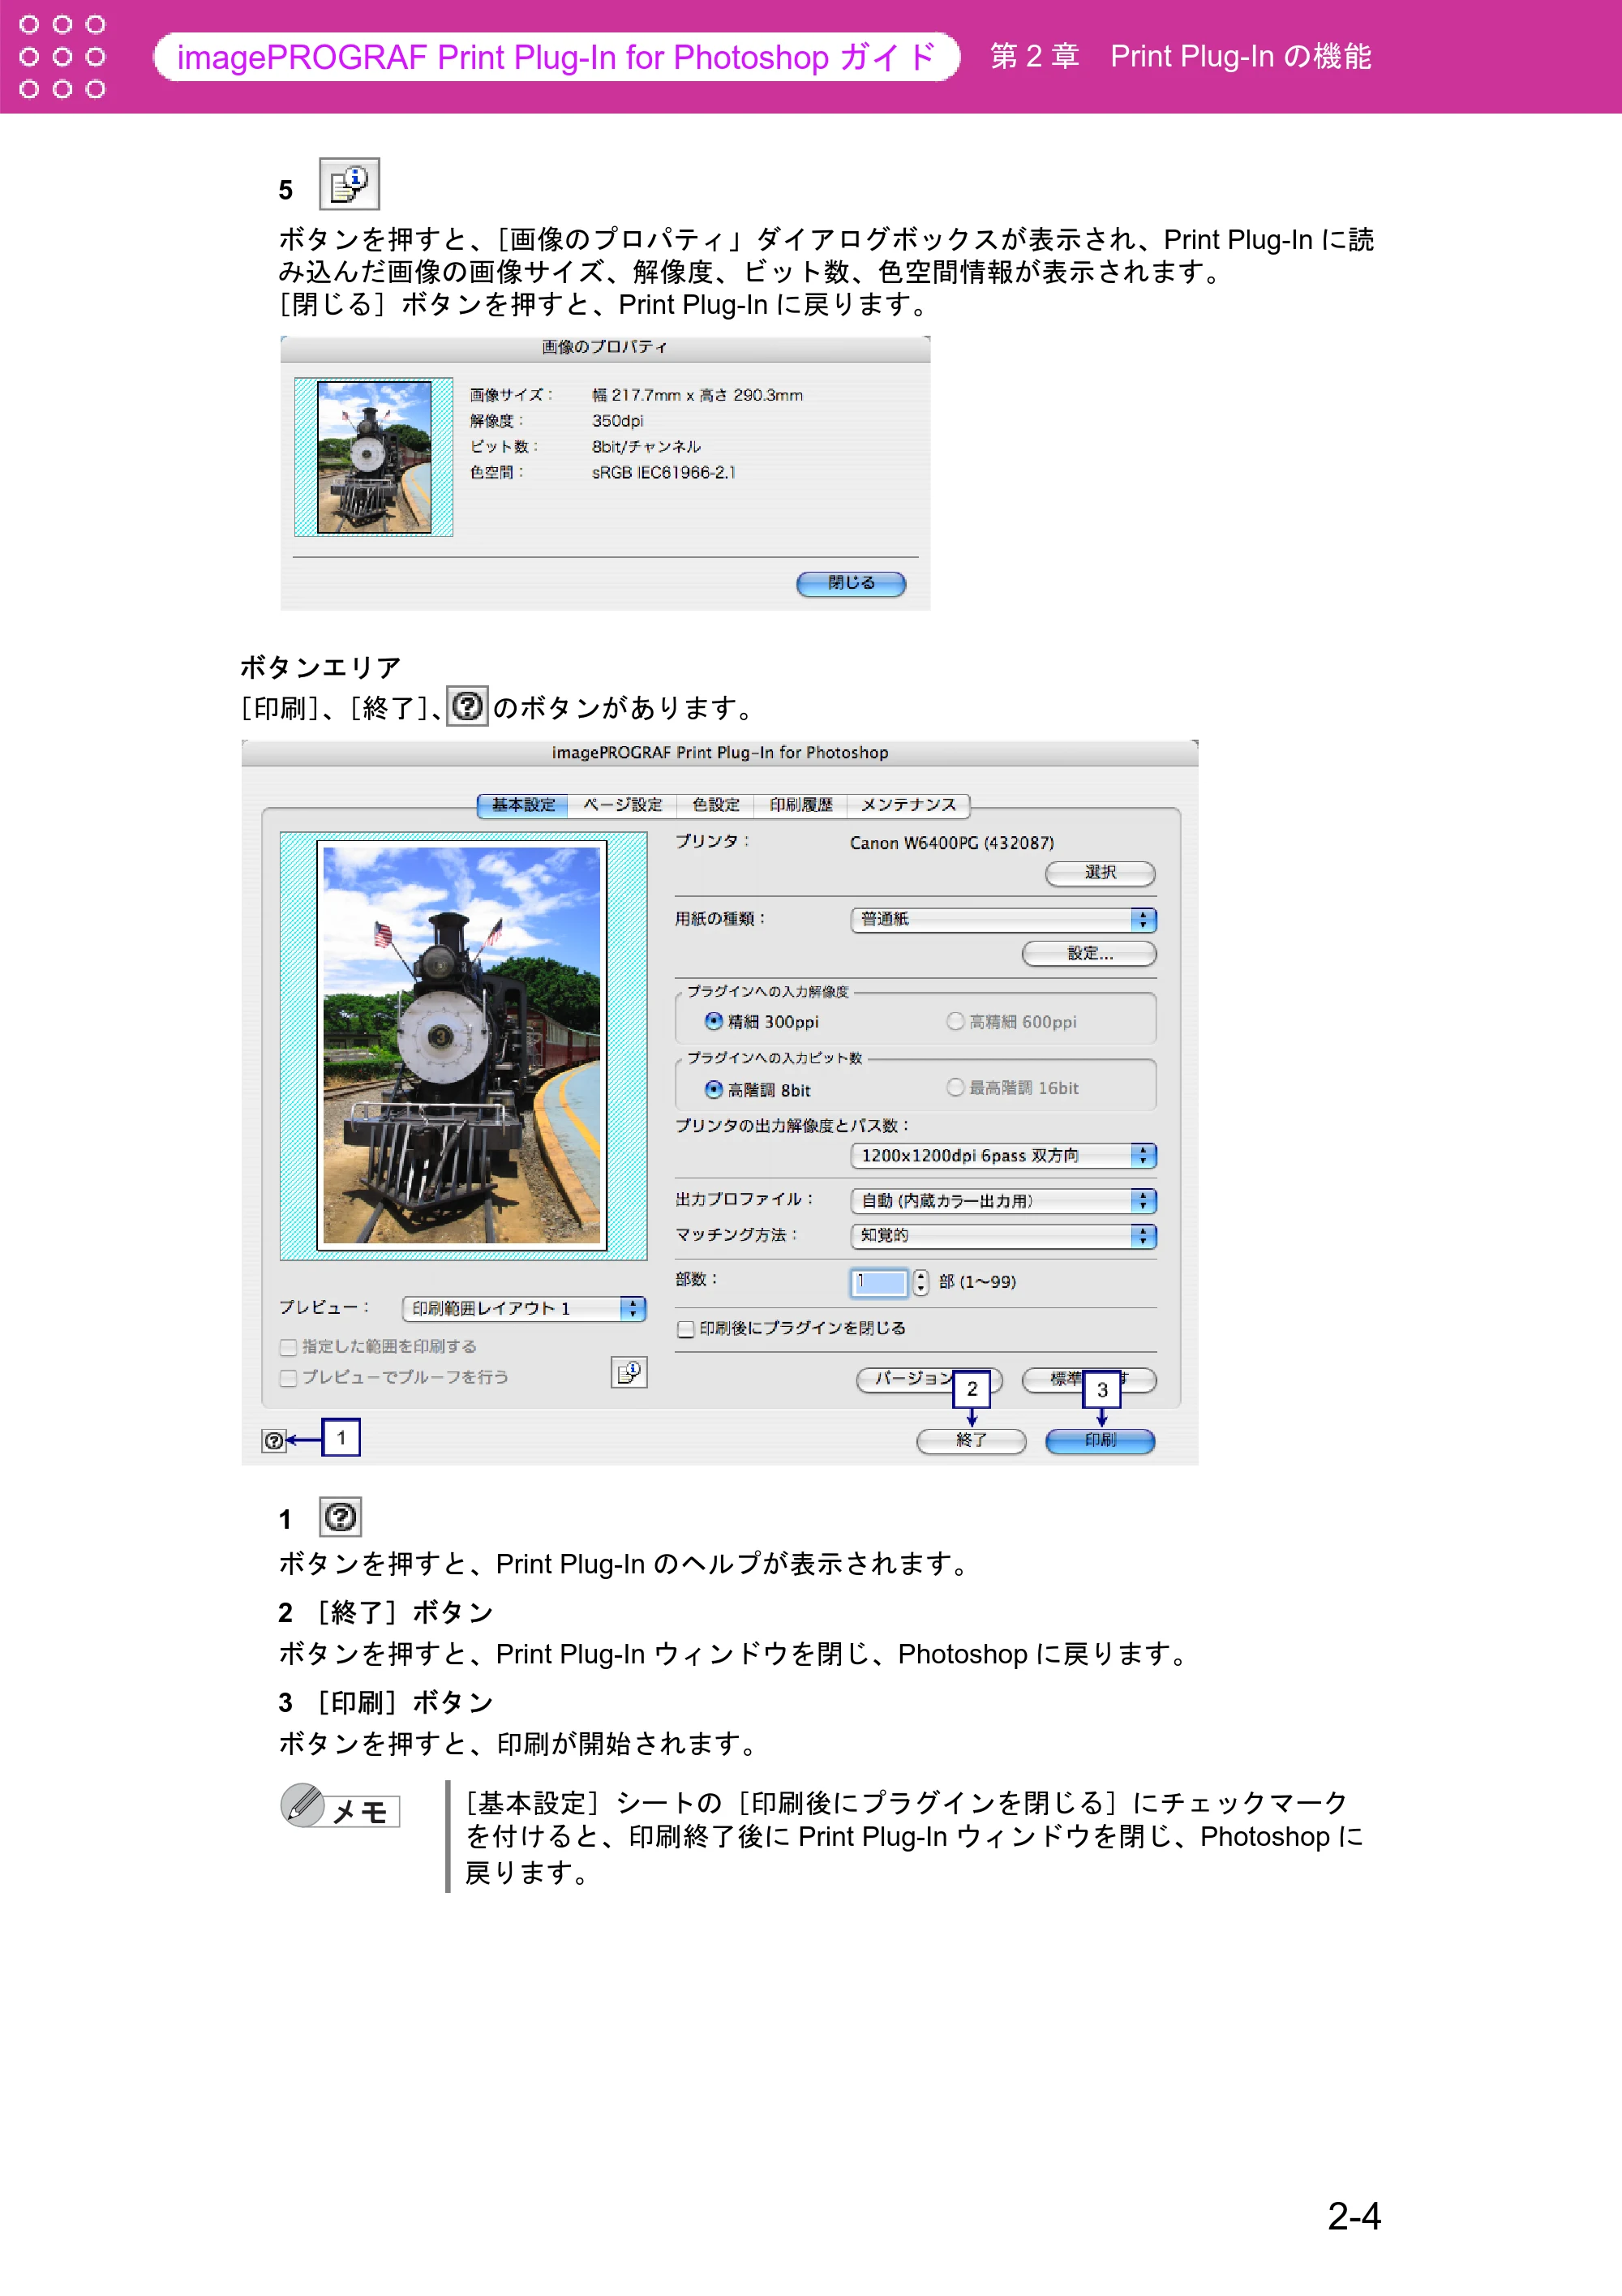Screen dimensions: 1622x2296
Task: Click the locomotive thumbnail in 画像のプロパティ
Action: [374, 457]
